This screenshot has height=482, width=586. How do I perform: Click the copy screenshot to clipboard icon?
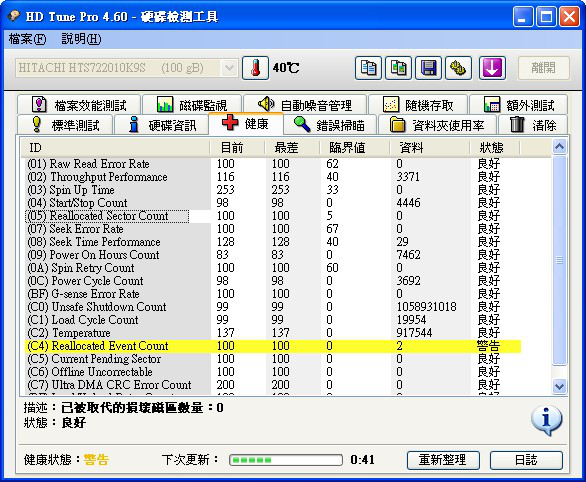coord(398,68)
